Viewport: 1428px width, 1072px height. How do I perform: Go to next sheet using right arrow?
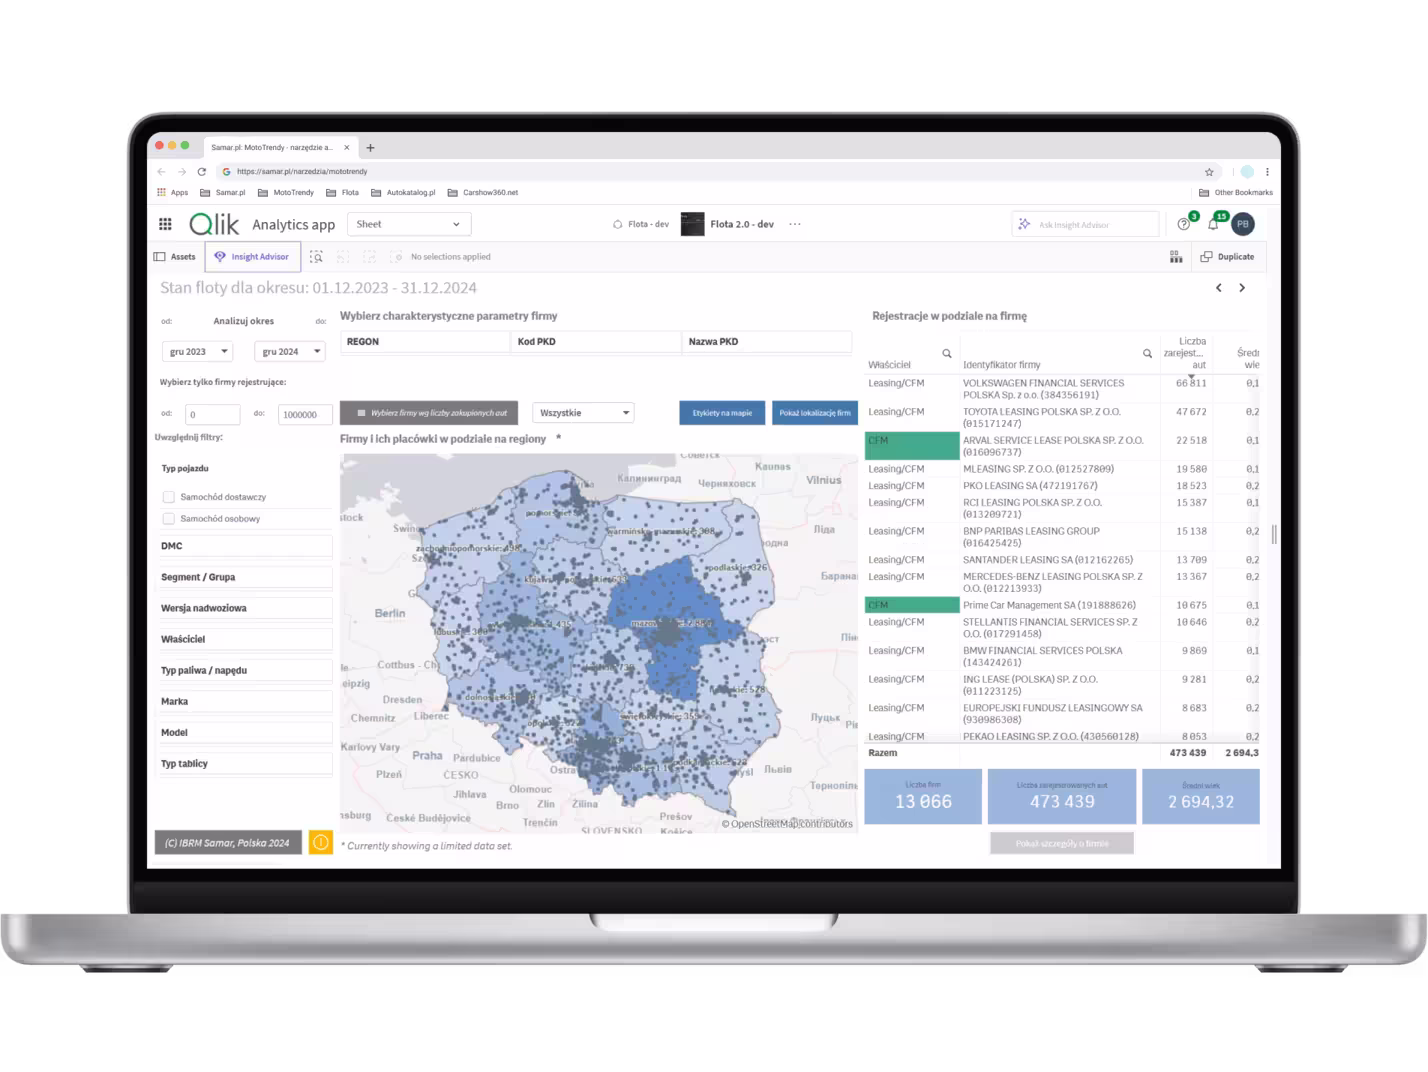click(1242, 288)
